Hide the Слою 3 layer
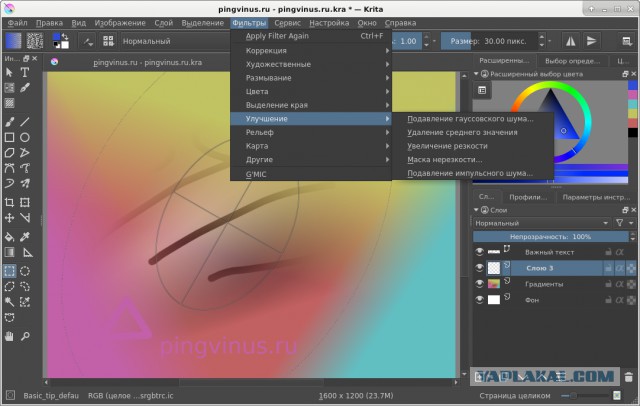The width and height of the screenshot is (640, 406). tap(480, 268)
